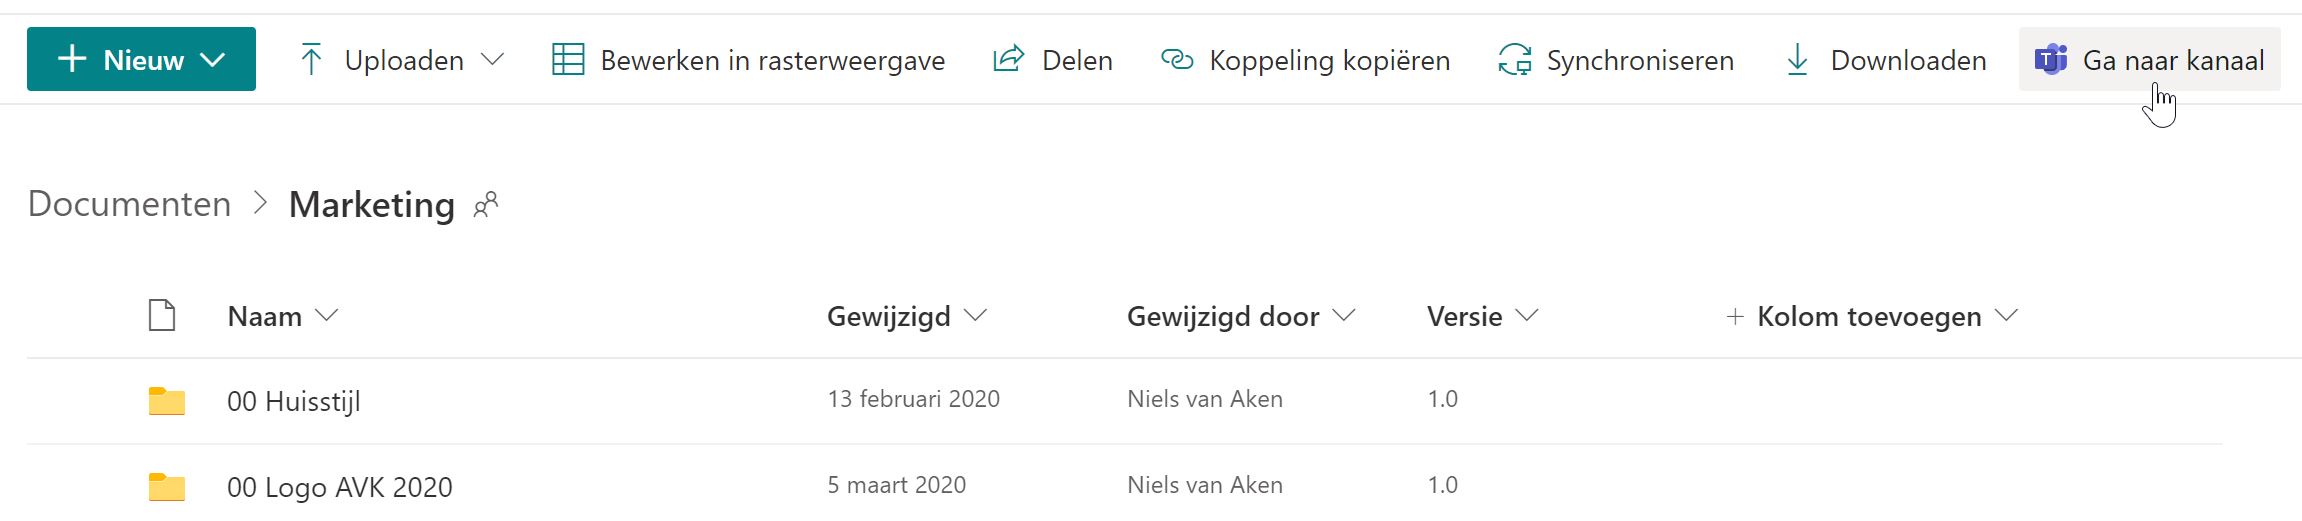Click the shared-folder people icon beside Marketing

pyautogui.click(x=486, y=205)
